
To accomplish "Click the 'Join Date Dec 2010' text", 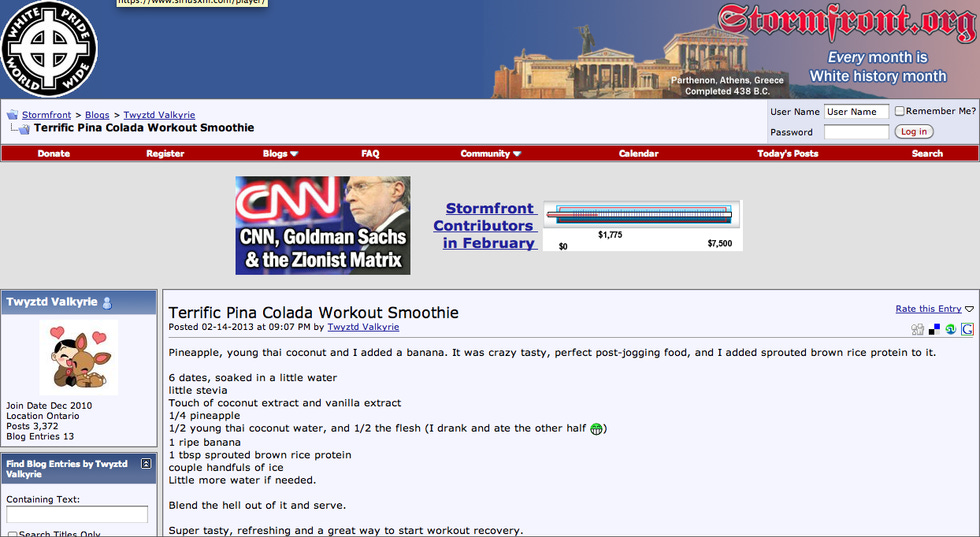I will point(49,406).
